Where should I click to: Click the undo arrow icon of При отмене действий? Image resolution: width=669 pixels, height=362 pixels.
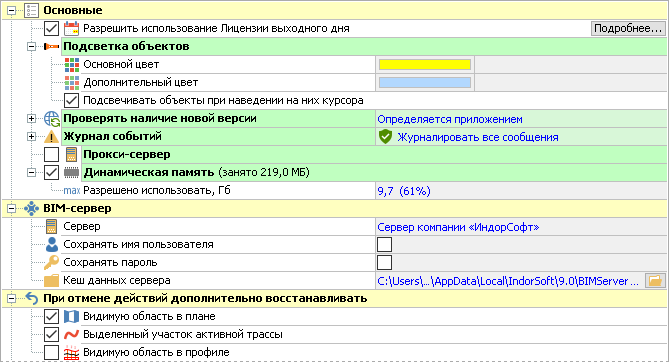(x=32, y=298)
